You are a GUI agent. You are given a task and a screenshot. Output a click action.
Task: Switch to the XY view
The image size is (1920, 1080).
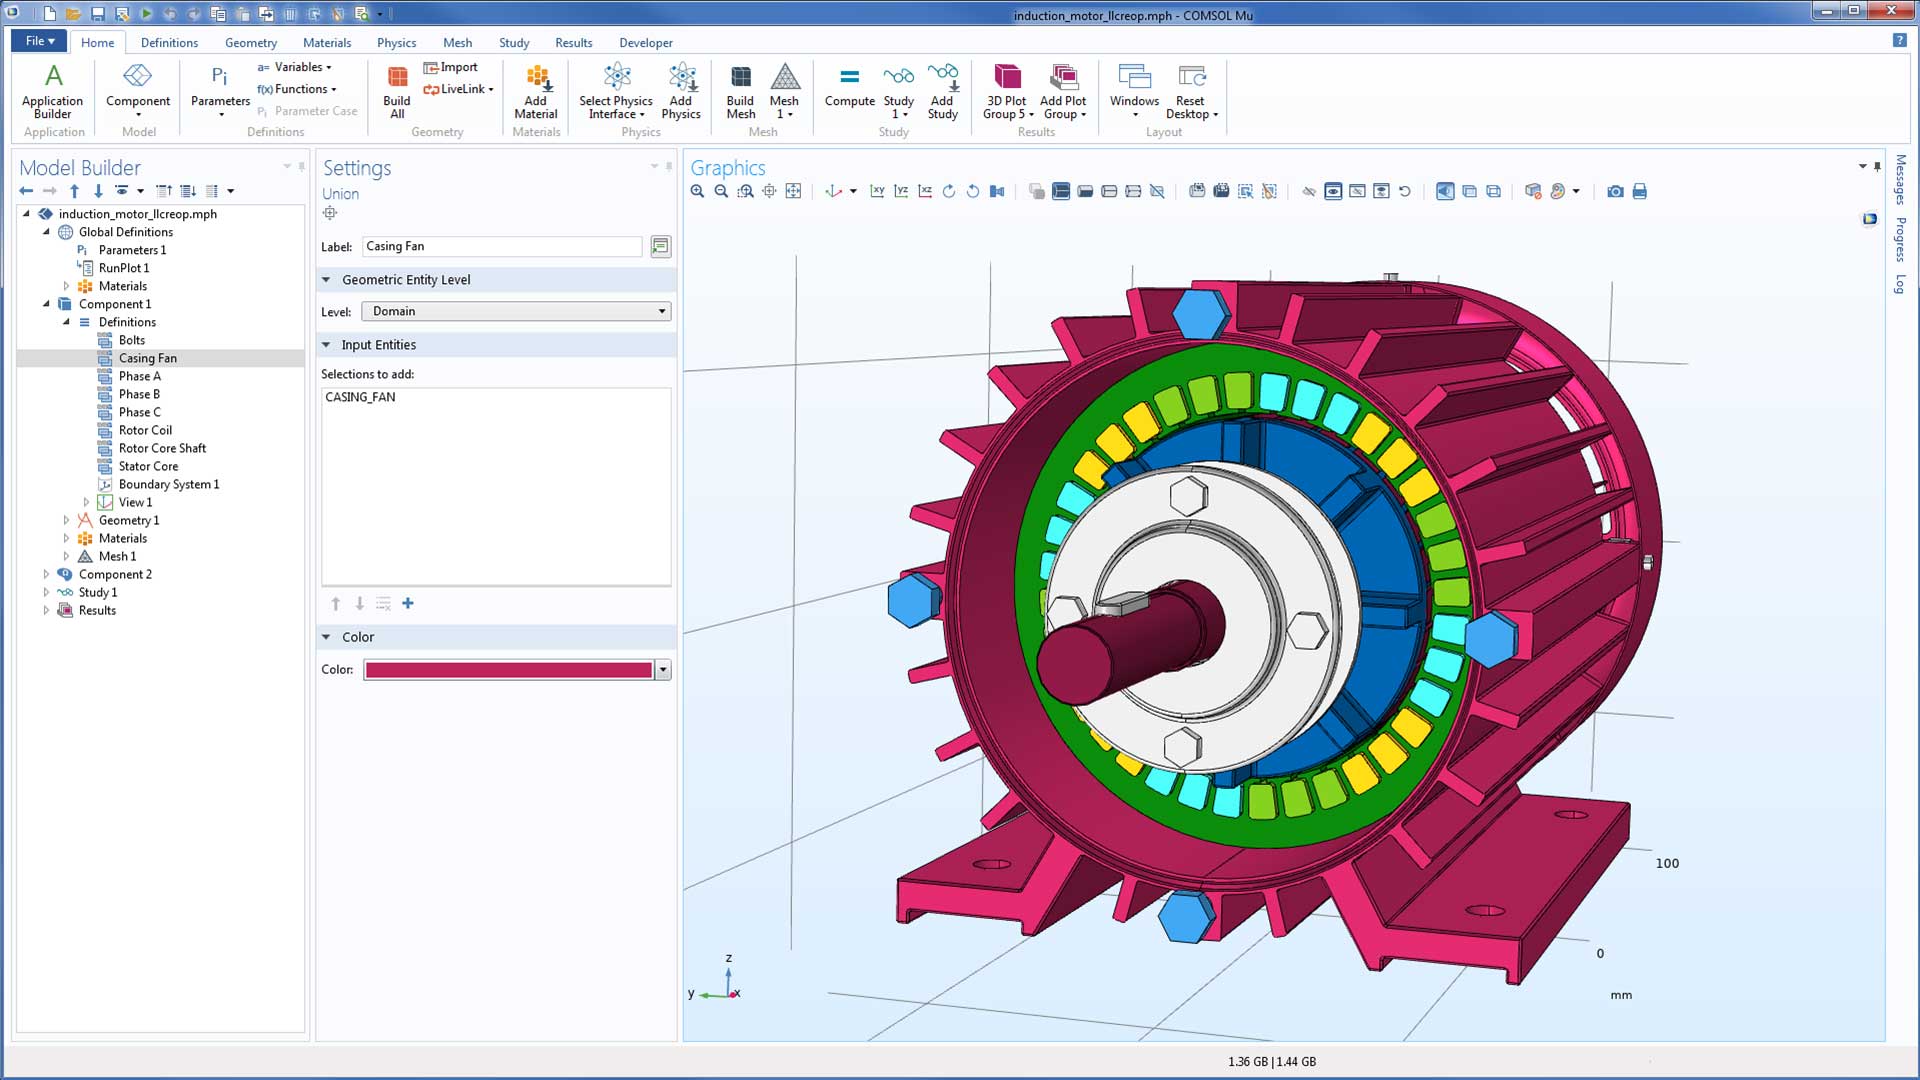877,191
